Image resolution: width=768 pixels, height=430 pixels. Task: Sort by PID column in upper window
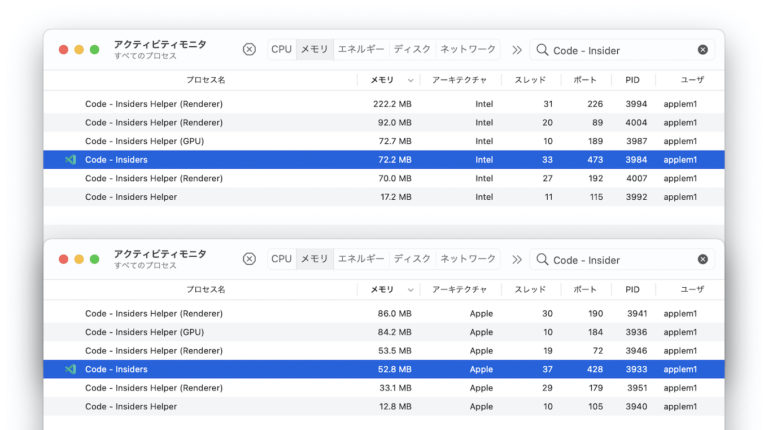[x=632, y=79]
